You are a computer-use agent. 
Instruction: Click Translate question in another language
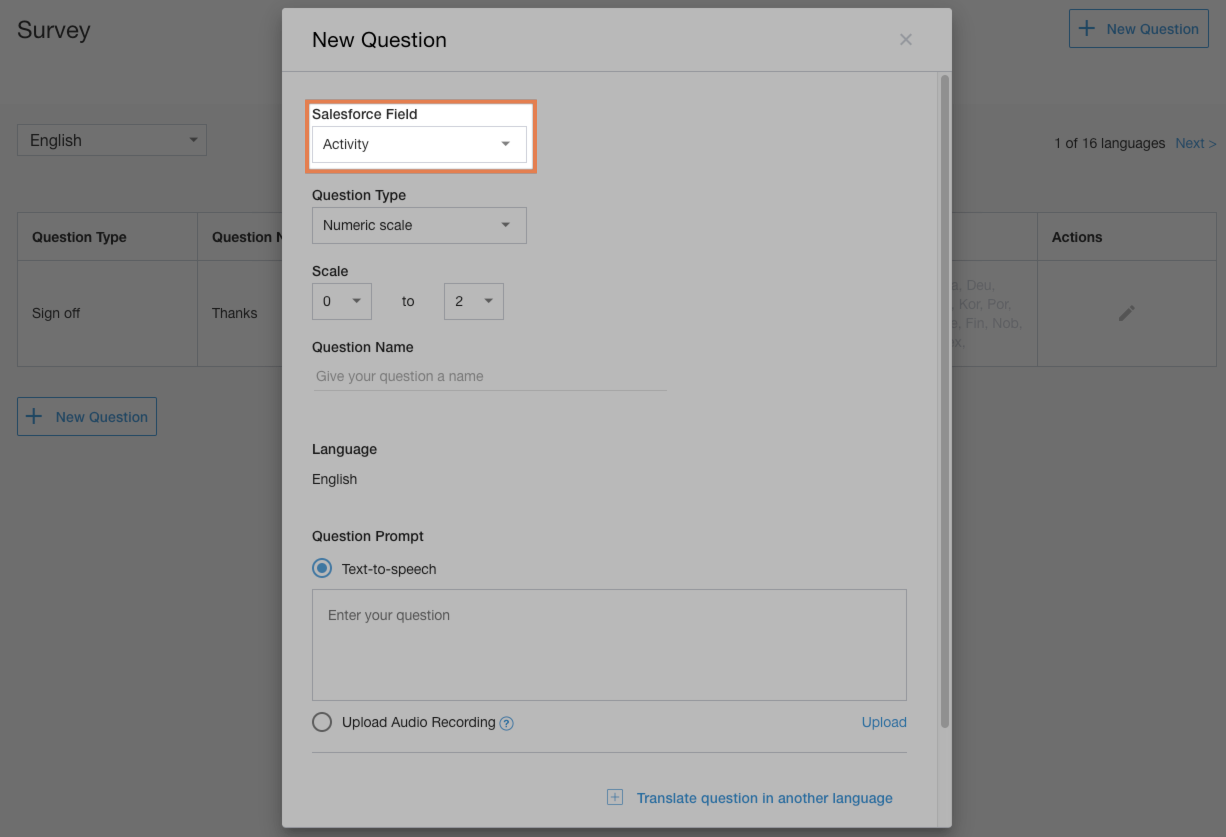click(x=764, y=798)
